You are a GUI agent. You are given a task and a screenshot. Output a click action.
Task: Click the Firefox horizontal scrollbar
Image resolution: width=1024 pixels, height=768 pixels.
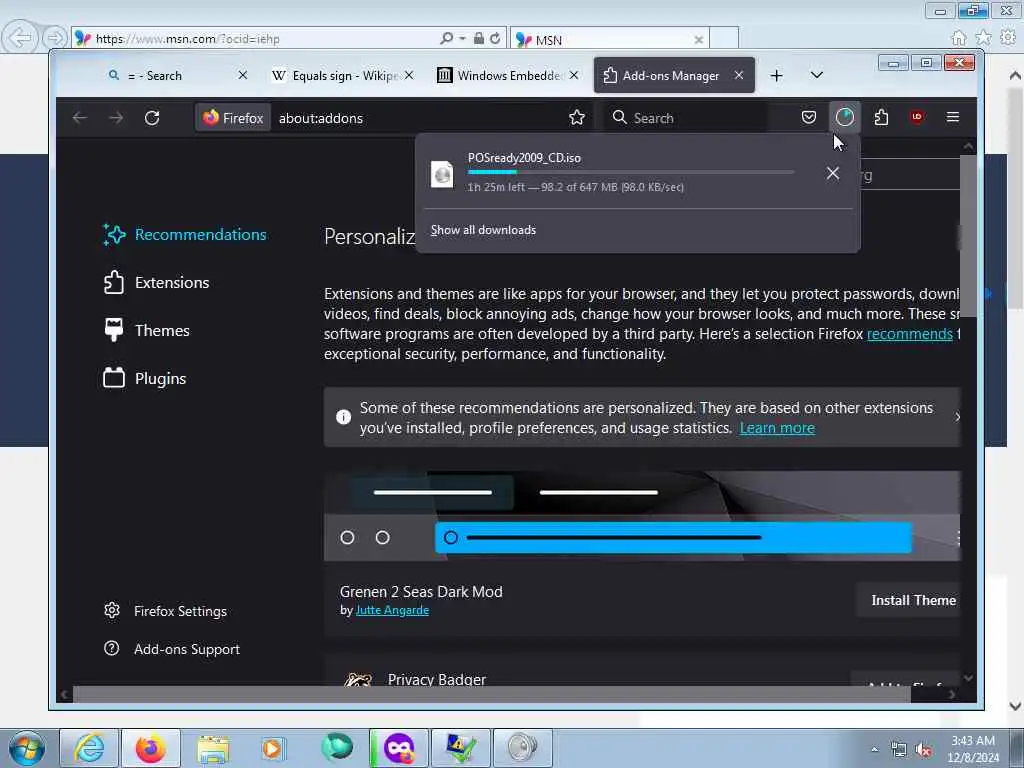[491, 694]
